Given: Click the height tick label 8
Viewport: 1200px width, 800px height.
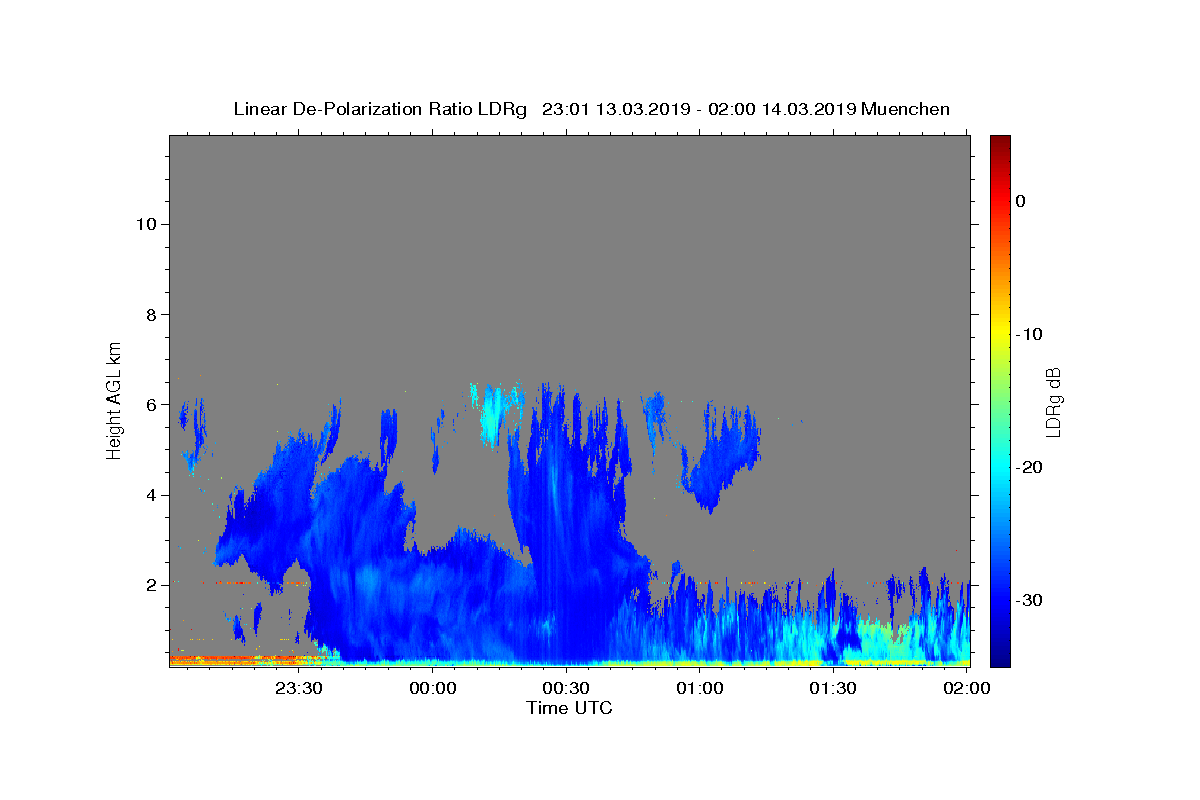Looking at the screenshot, I should (149, 314).
